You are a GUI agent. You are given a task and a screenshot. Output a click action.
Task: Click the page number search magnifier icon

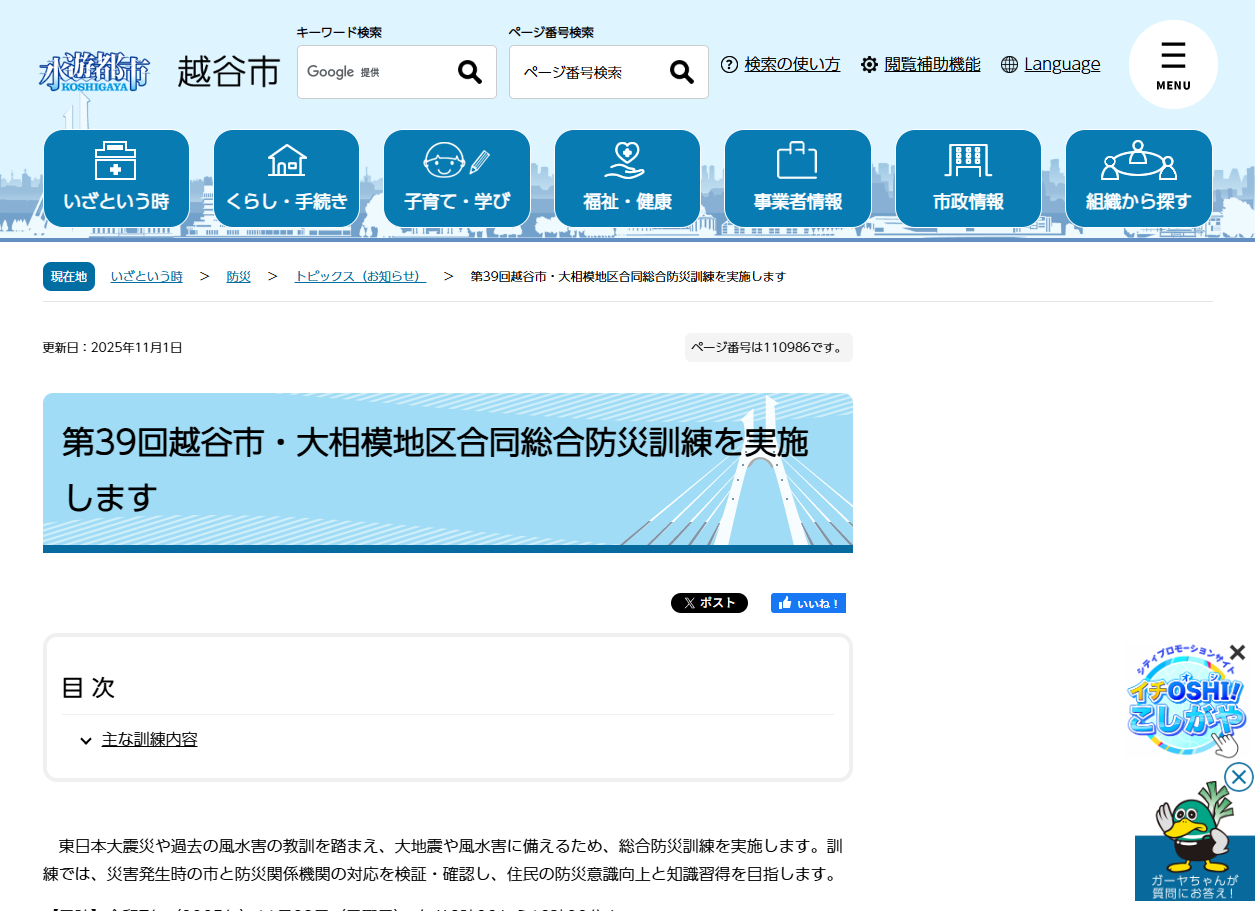tap(681, 72)
